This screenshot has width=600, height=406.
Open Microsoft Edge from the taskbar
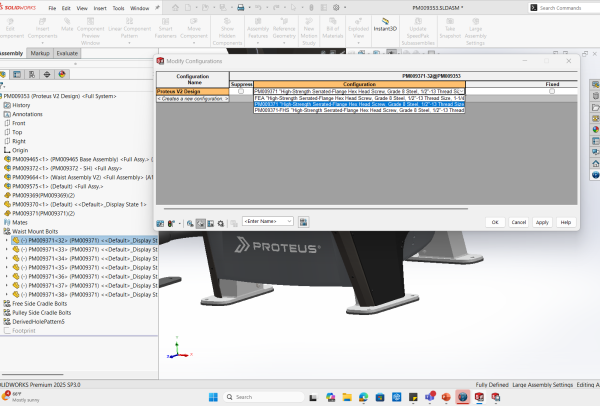point(364,397)
